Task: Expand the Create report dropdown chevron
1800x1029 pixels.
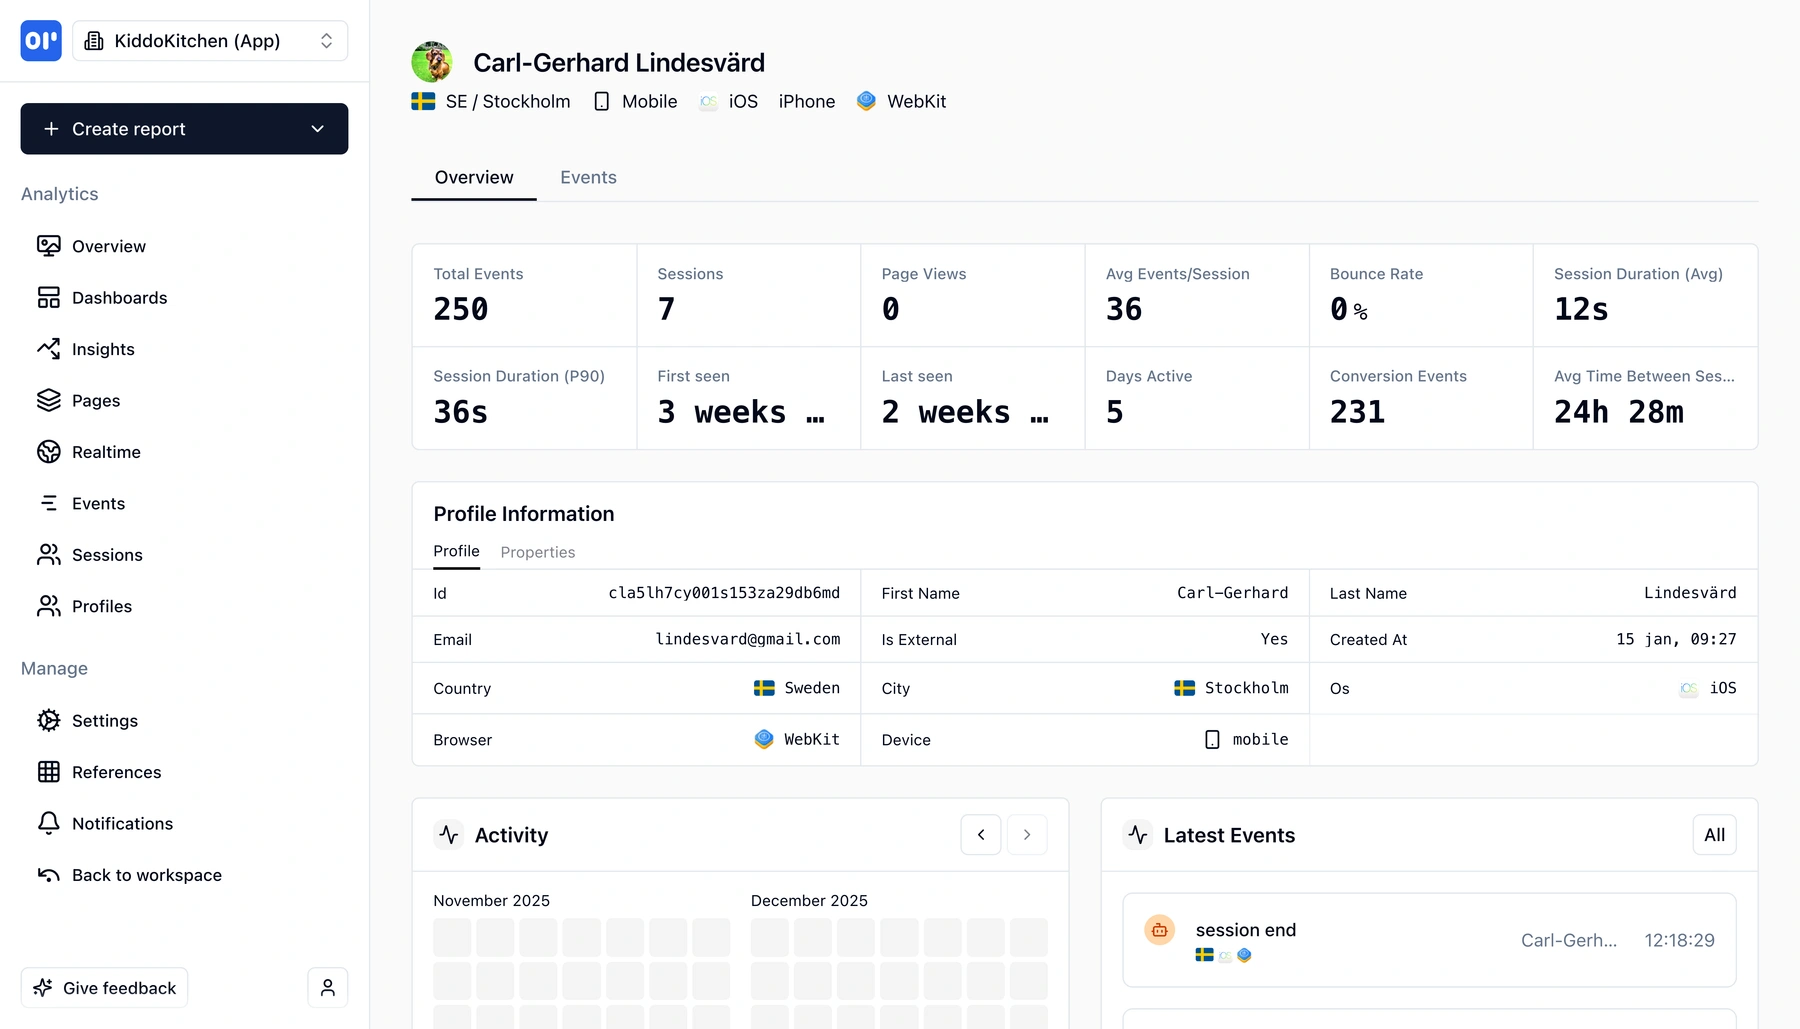Action: 318,128
